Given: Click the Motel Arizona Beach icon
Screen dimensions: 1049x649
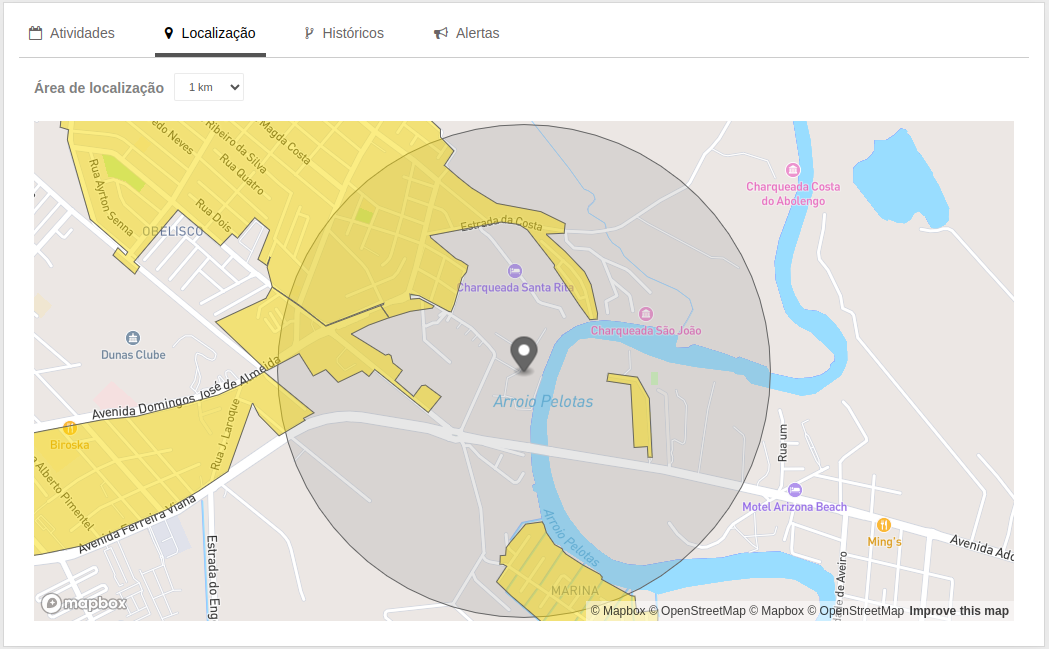Looking at the screenshot, I should (795, 490).
